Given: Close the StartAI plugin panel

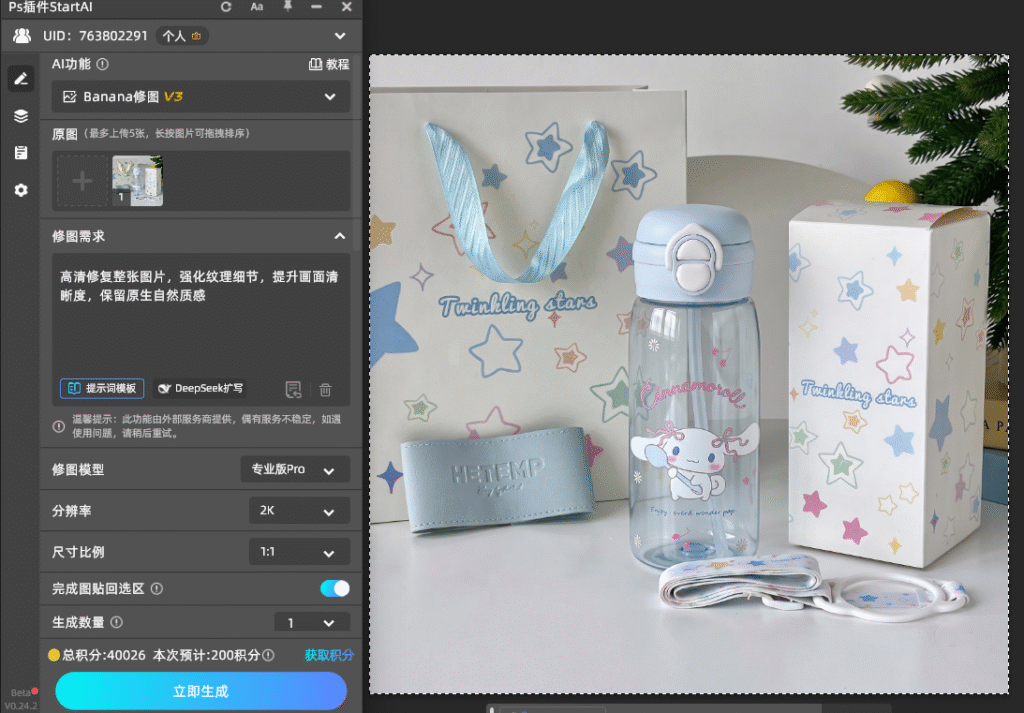Looking at the screenshot, I should coord(347,7).
